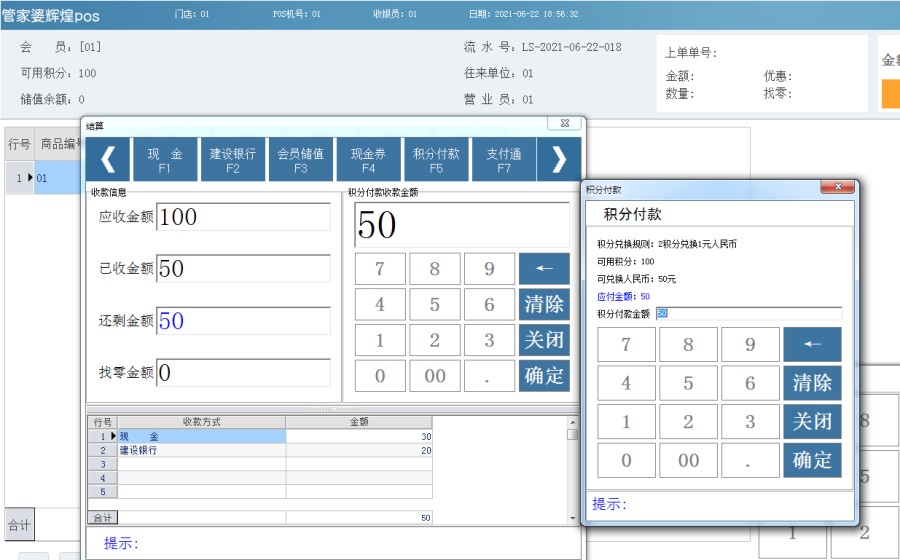This screenshot has width=900, height=560.
Task: Select 现金 F1 payment method
Action: (x=165, y=160)
